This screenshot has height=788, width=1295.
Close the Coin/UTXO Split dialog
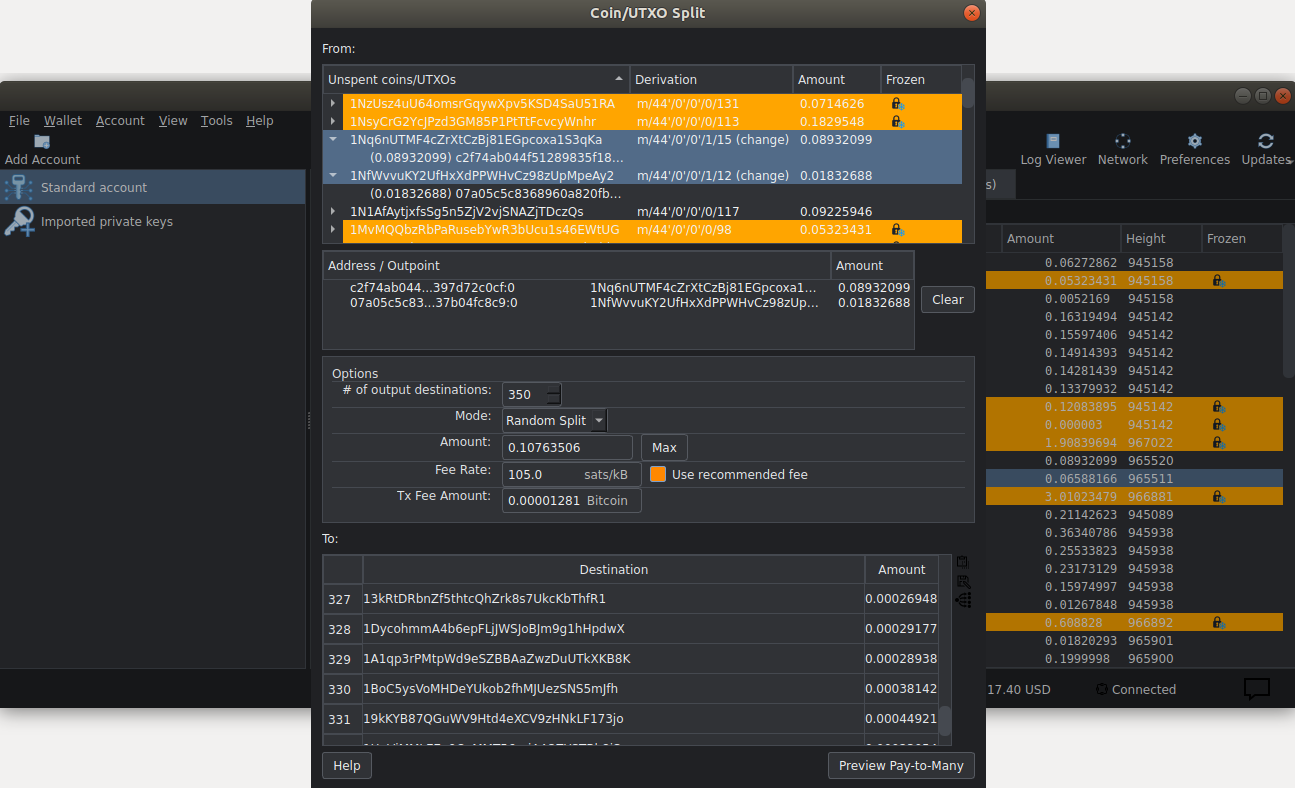pyautogui.click(x=971, y=13)
